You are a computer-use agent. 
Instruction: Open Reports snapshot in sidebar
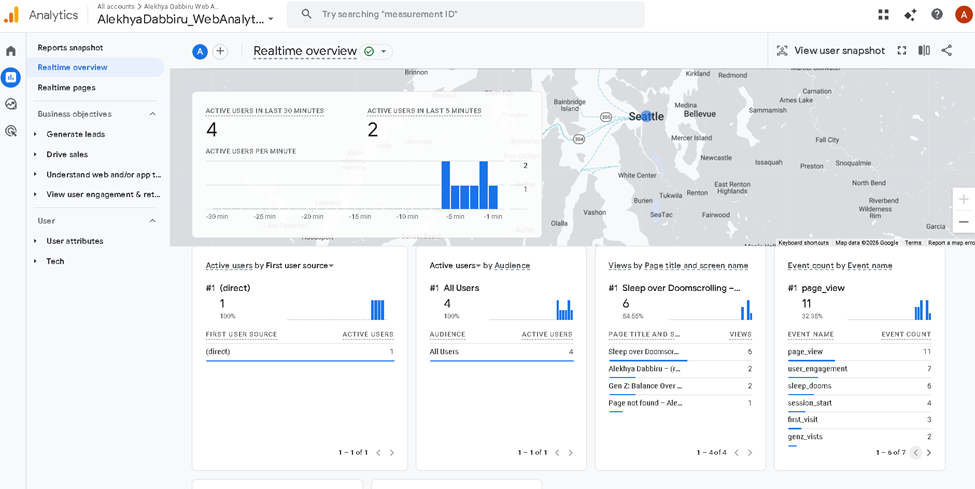click(x=70, y=48)
